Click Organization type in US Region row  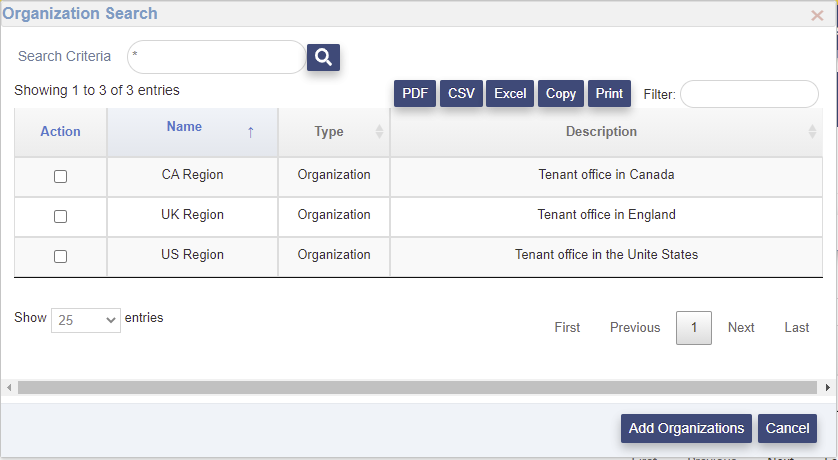pos(334,255)
